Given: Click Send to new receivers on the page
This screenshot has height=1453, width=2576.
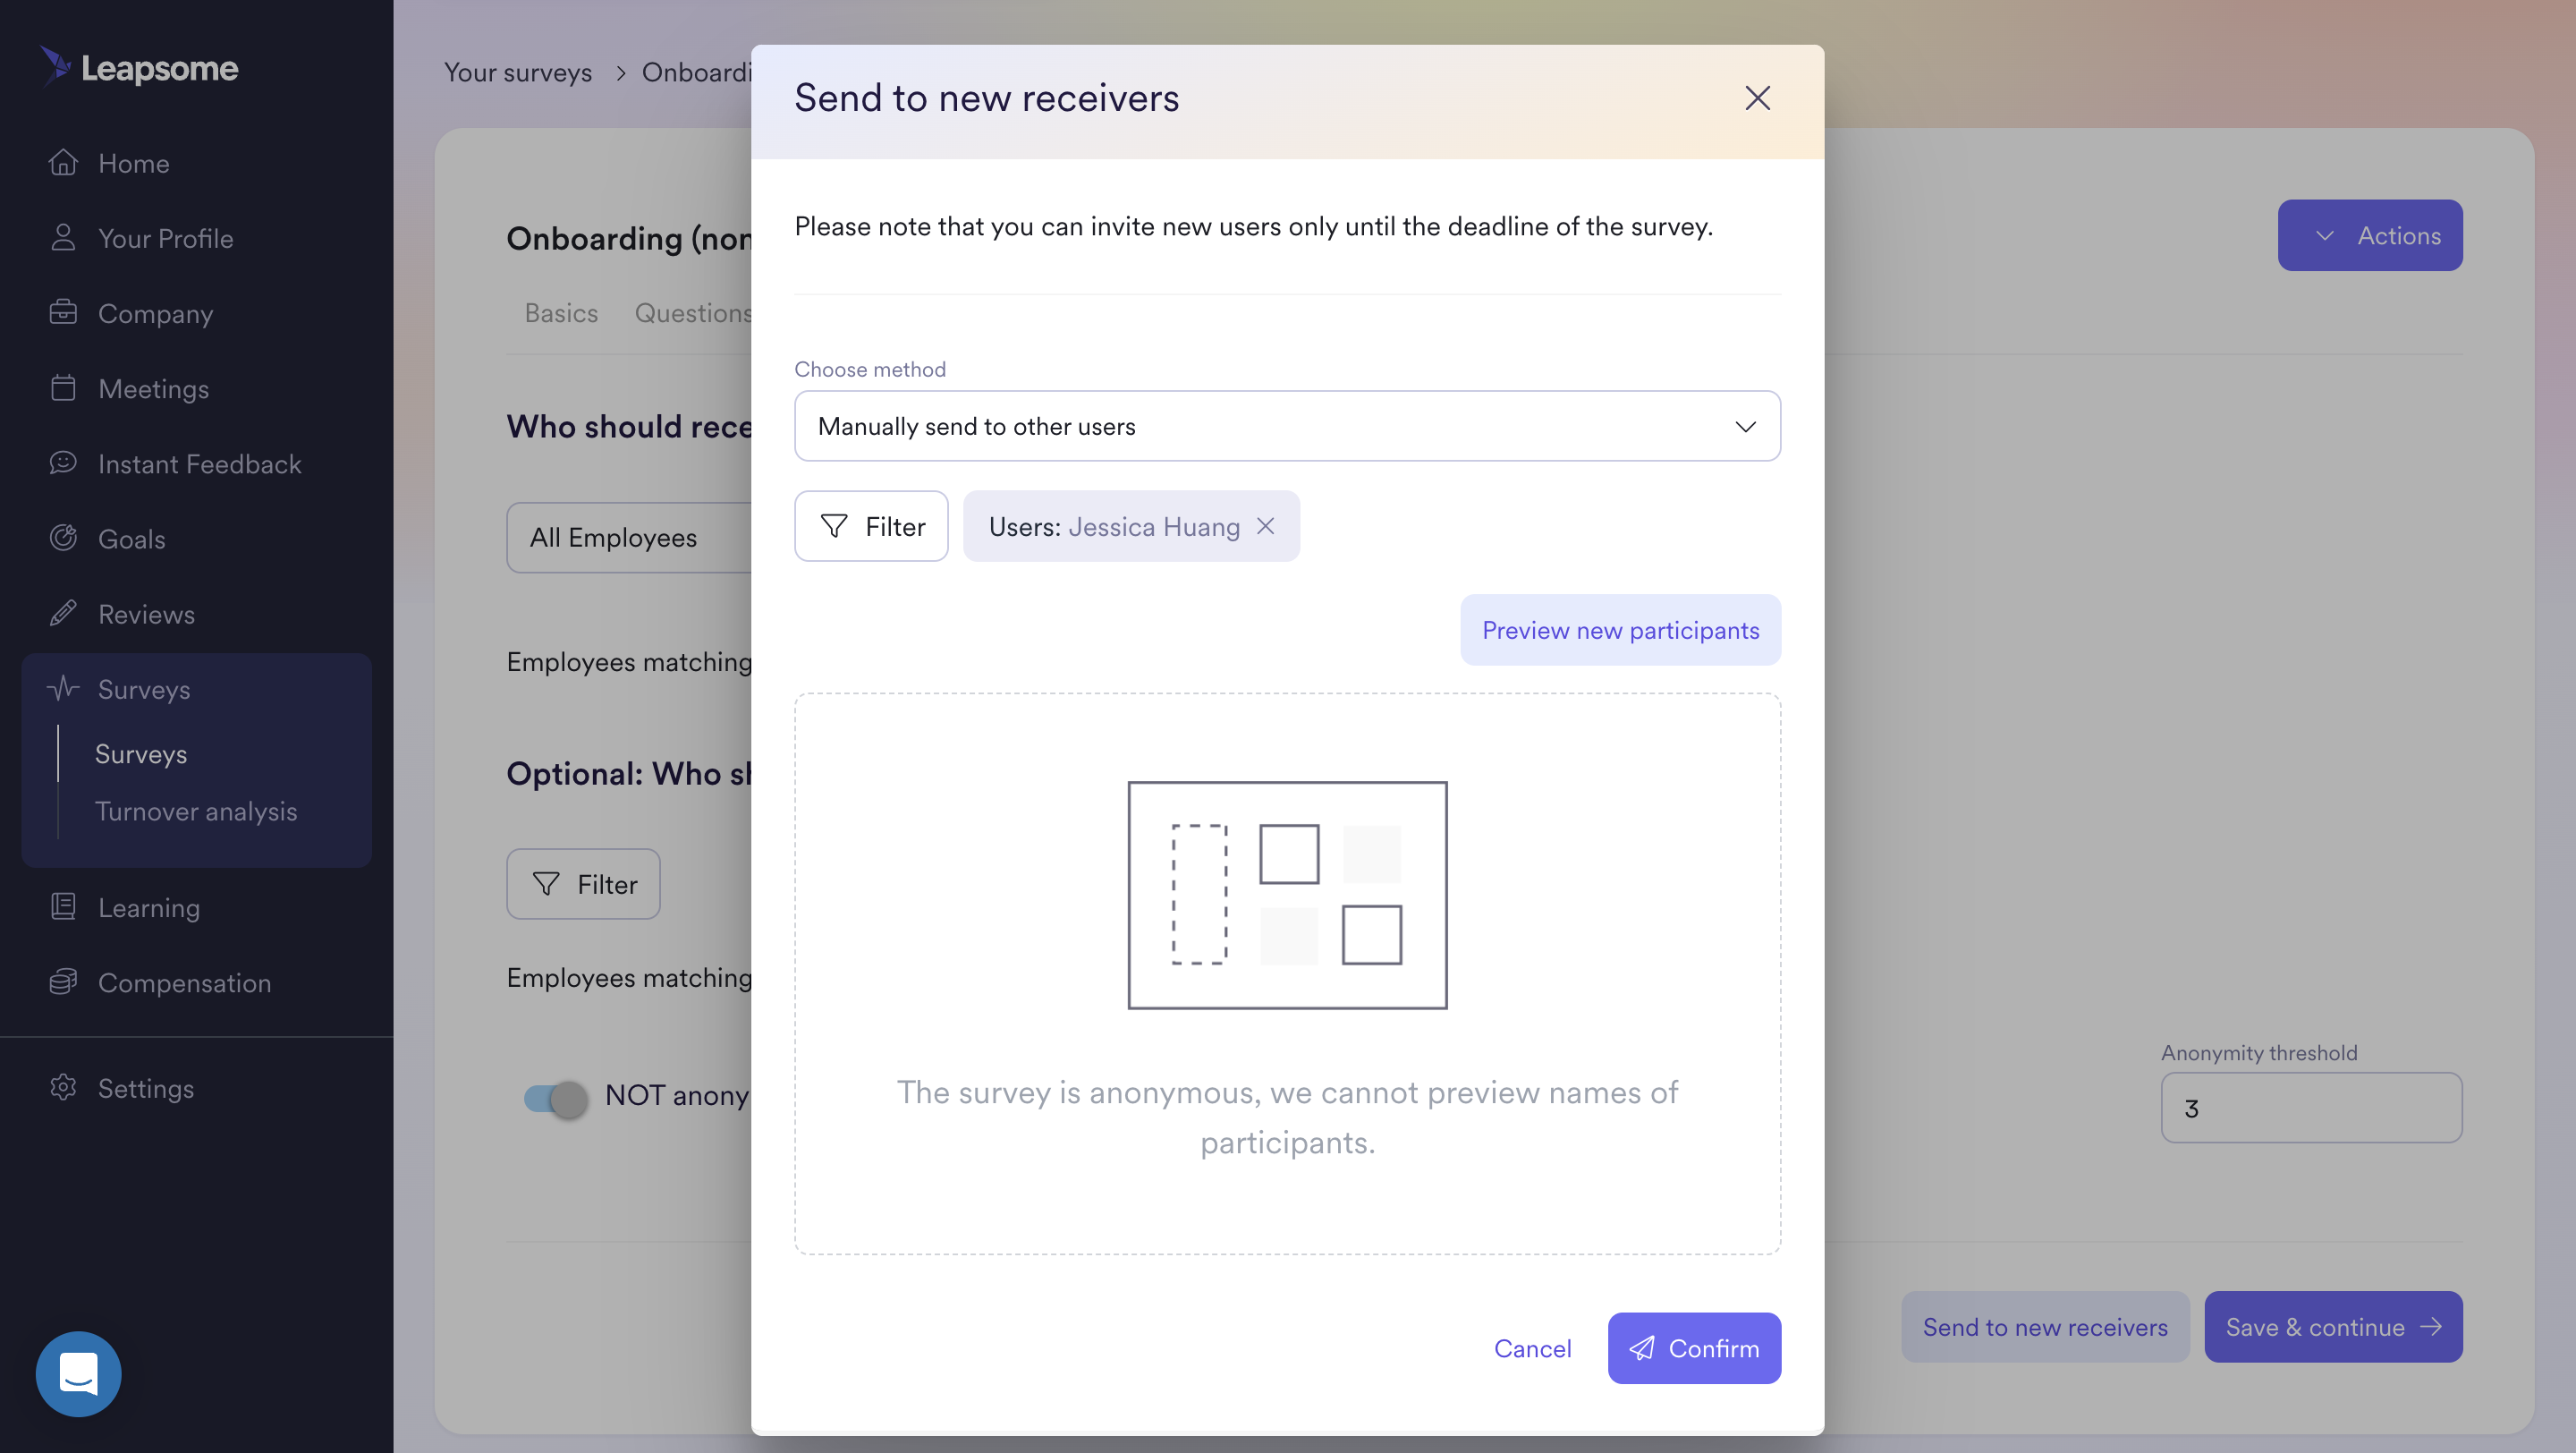Looking at the screenshot, I should pyautogui.click(x=2045, y=1327).
